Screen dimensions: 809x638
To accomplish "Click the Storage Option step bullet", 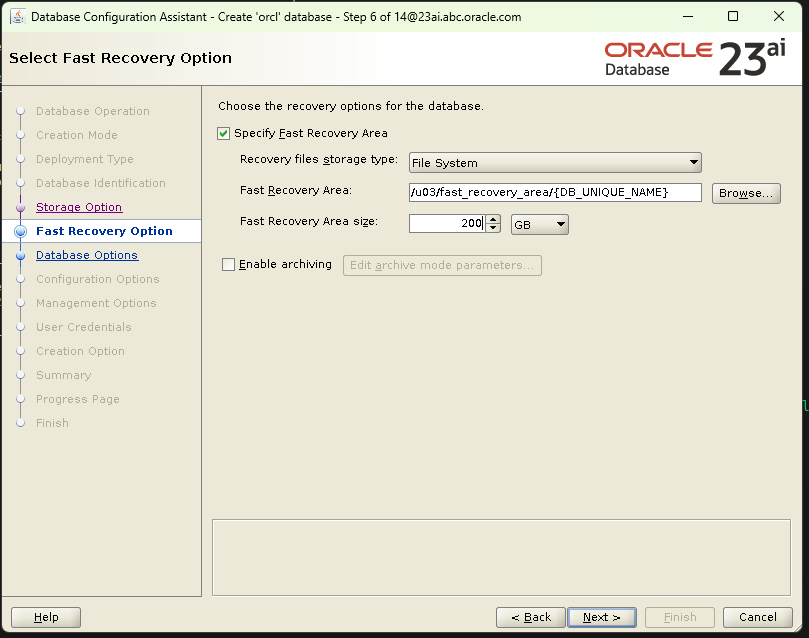I will click(20, 207).
